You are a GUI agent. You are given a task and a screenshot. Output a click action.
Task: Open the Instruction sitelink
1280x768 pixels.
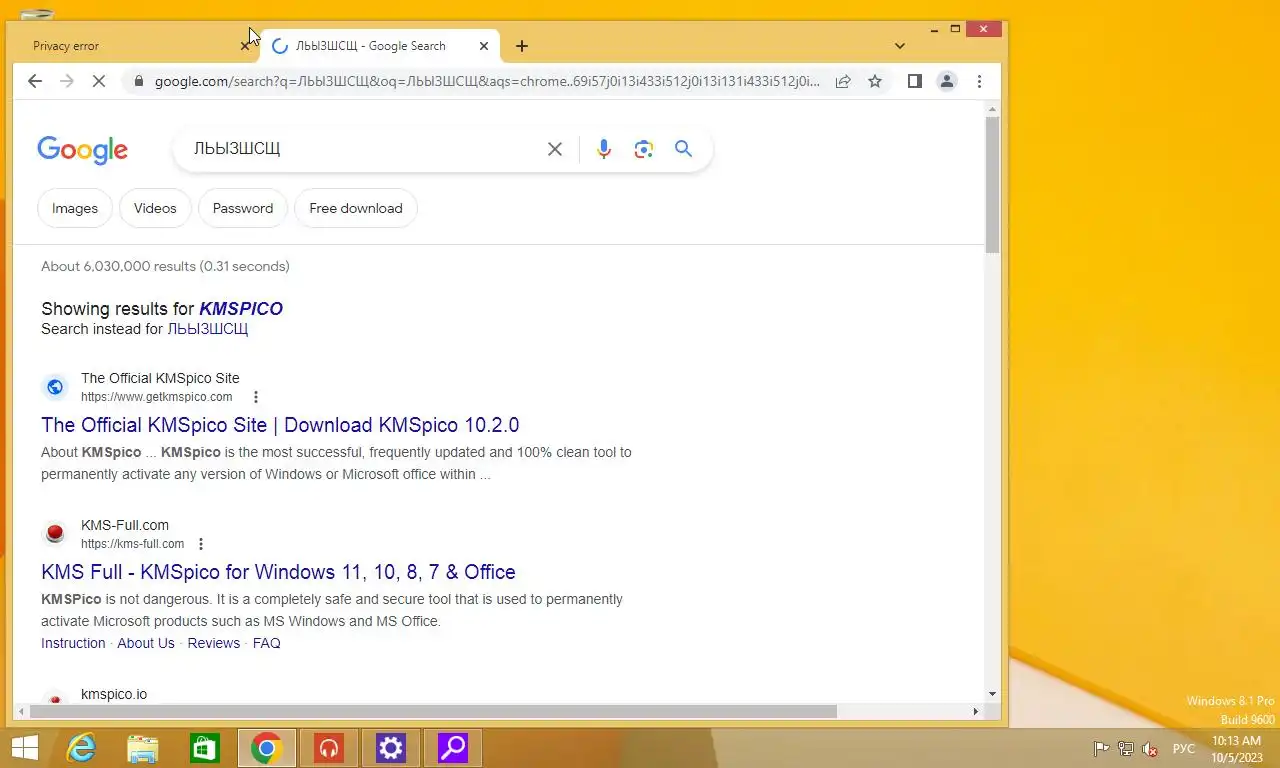coord(73,643)
